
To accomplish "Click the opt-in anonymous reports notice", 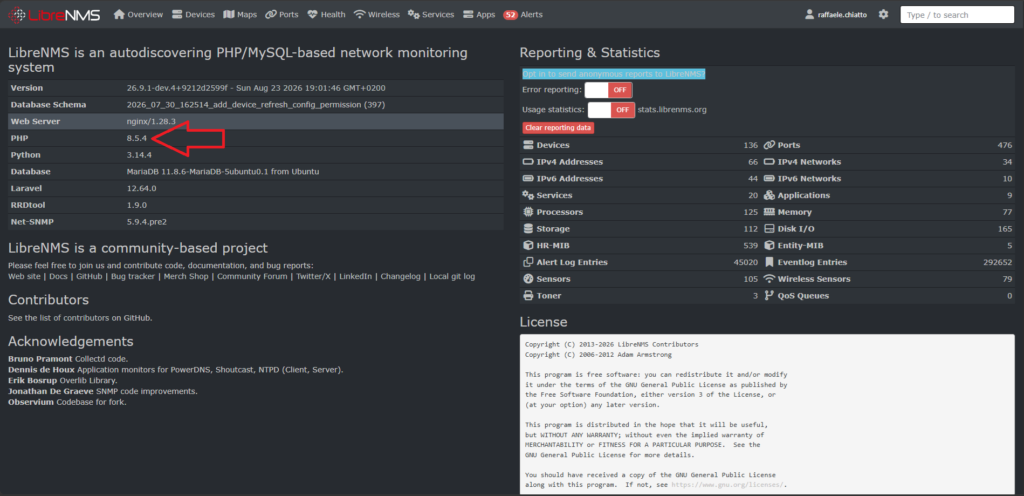I will coord(614,74).
